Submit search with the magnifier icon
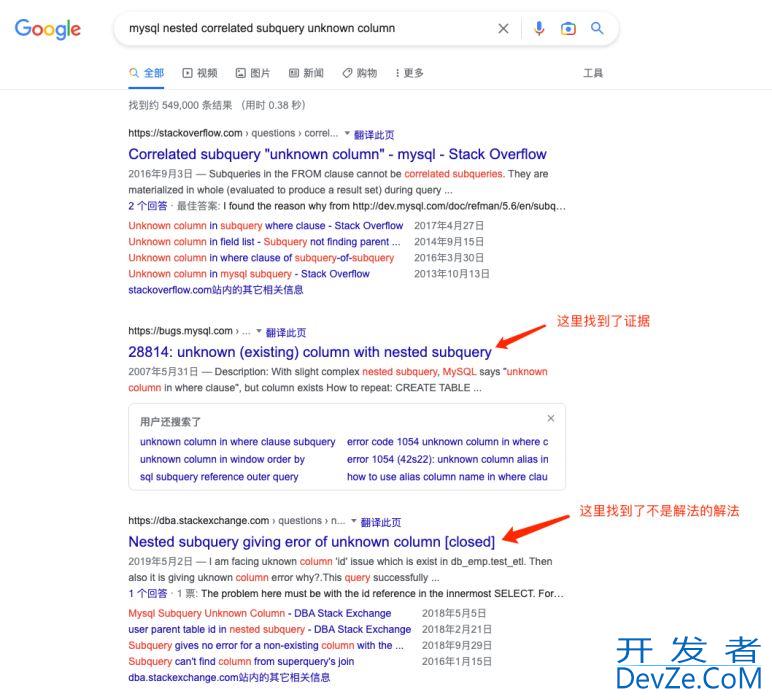This screenshot has height=700, width=772. coord(597,28)
